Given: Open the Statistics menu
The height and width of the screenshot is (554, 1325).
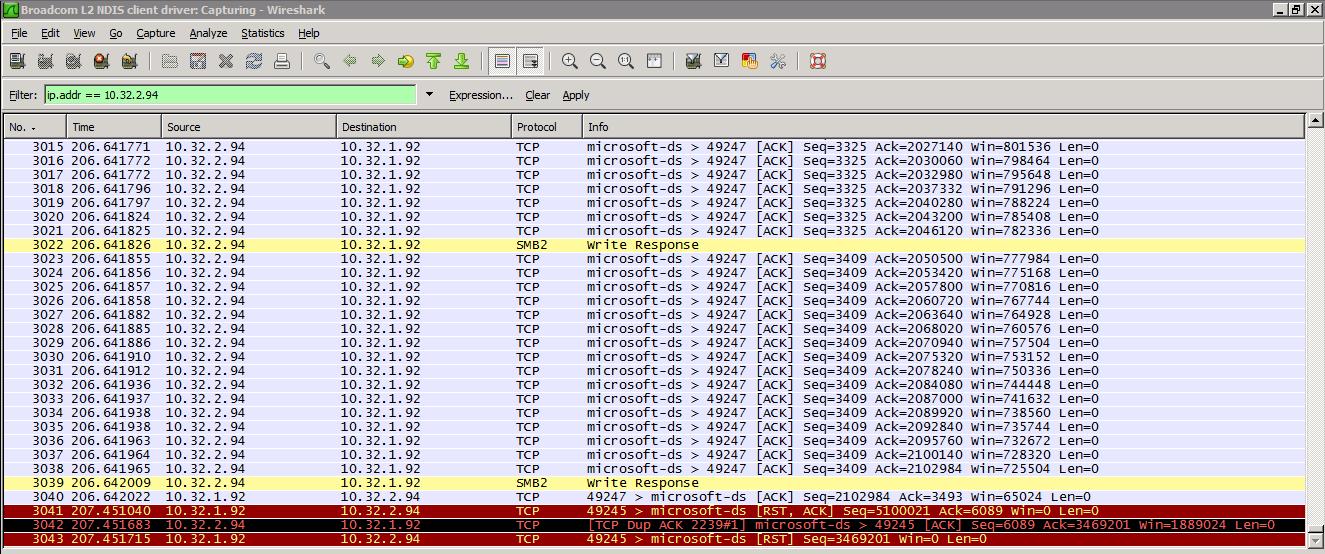Looking at the screenshot, I should tap(263, 33).
